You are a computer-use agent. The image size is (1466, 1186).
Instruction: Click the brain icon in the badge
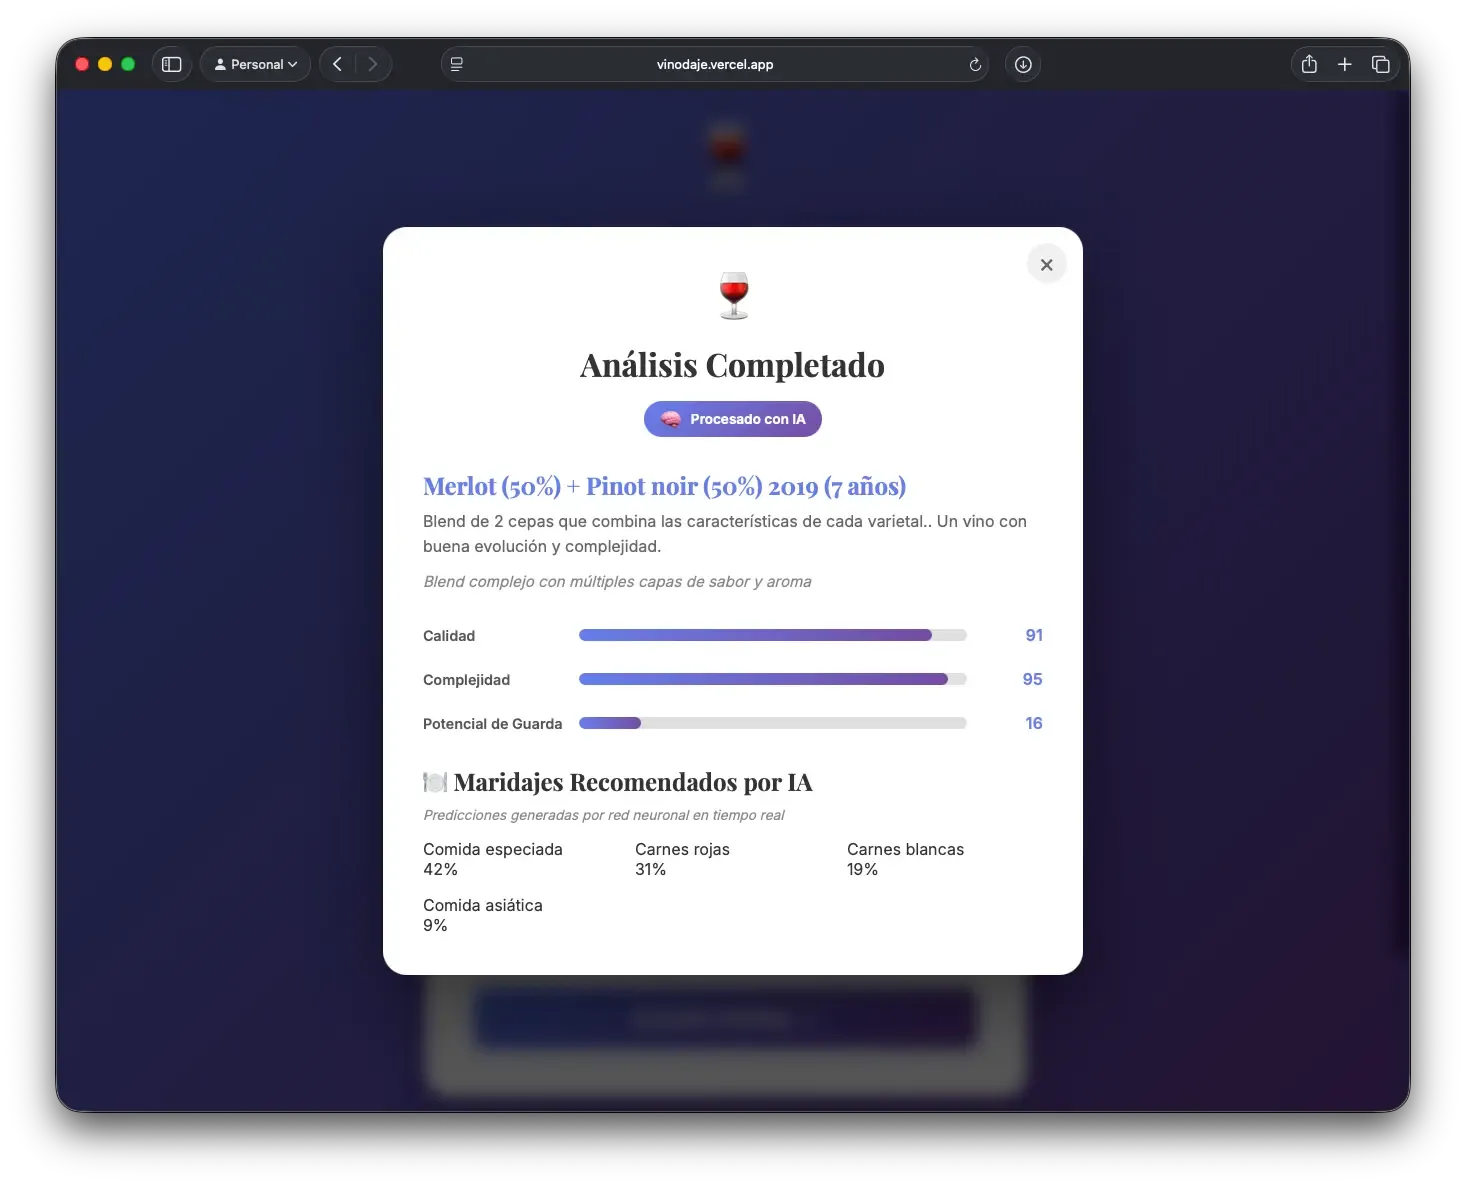click(x=670, y=419)
